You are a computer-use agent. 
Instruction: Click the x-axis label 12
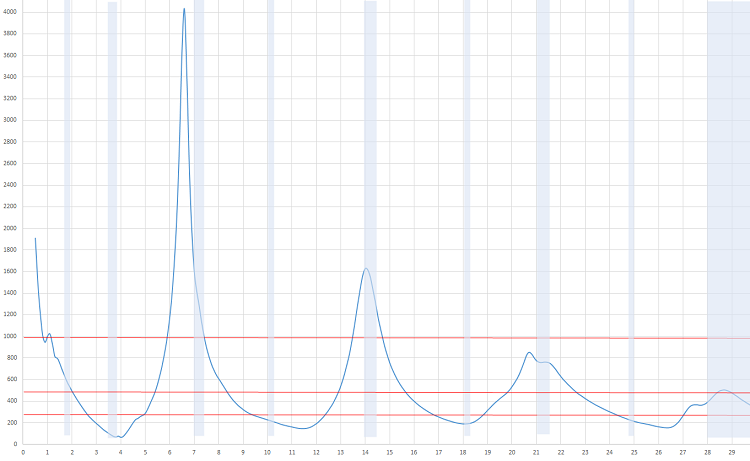point(316,452)
